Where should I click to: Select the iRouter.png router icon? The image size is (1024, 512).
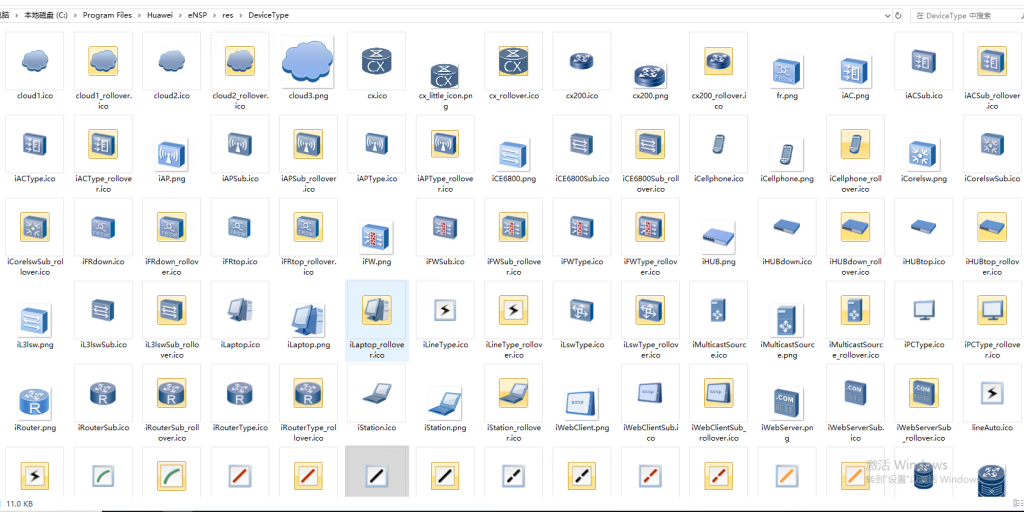35,400
